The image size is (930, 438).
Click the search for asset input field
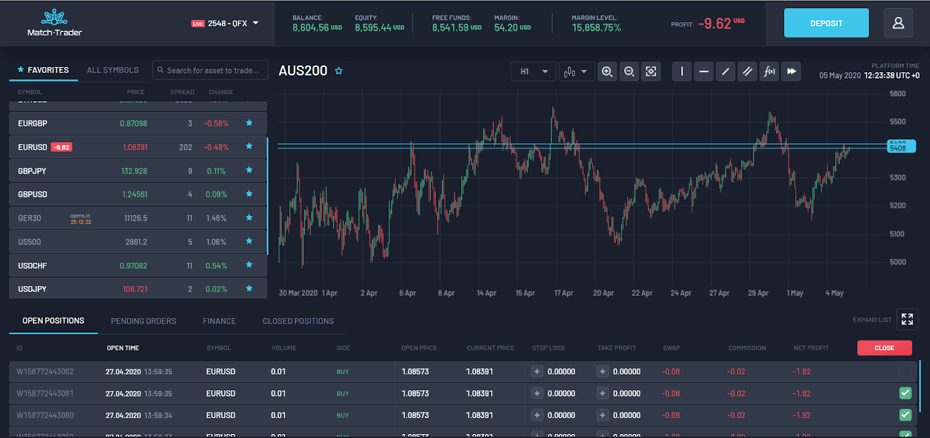point(211,70)
